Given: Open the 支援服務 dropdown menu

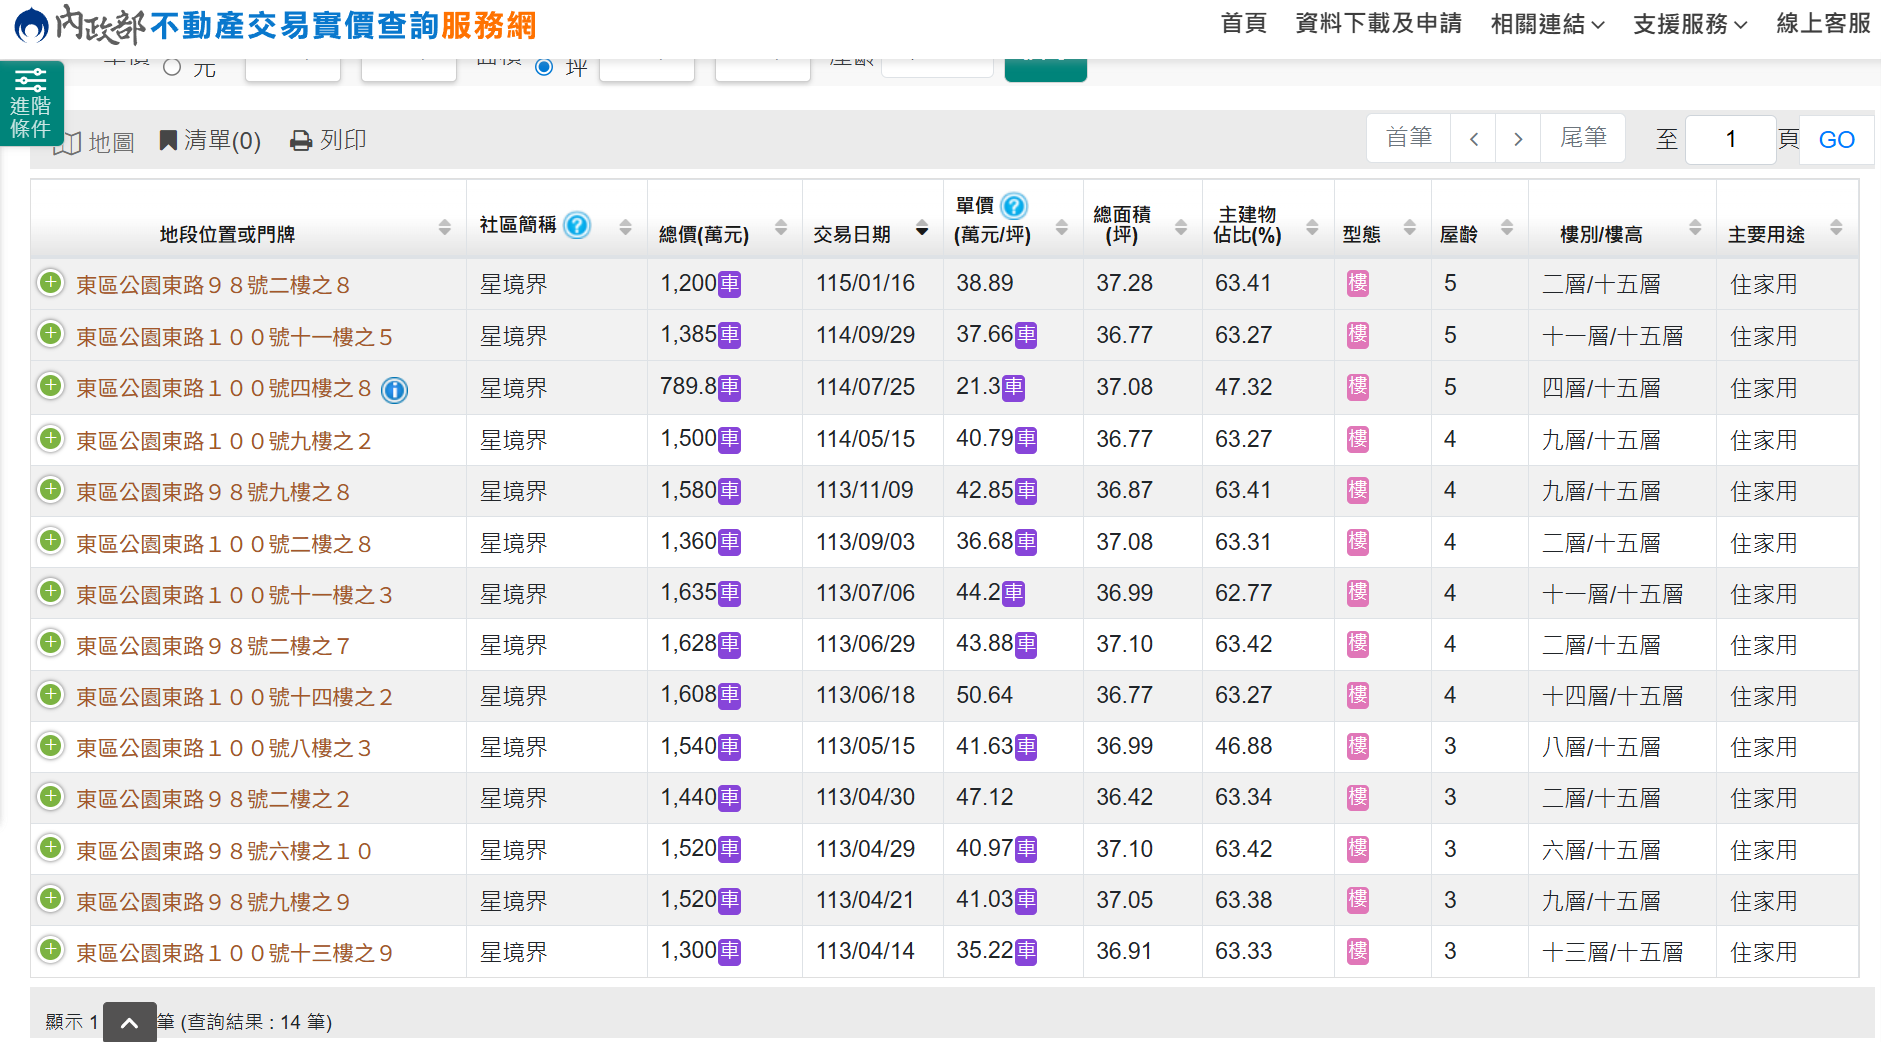Looking at the screenshot, I should [1689, 24].
